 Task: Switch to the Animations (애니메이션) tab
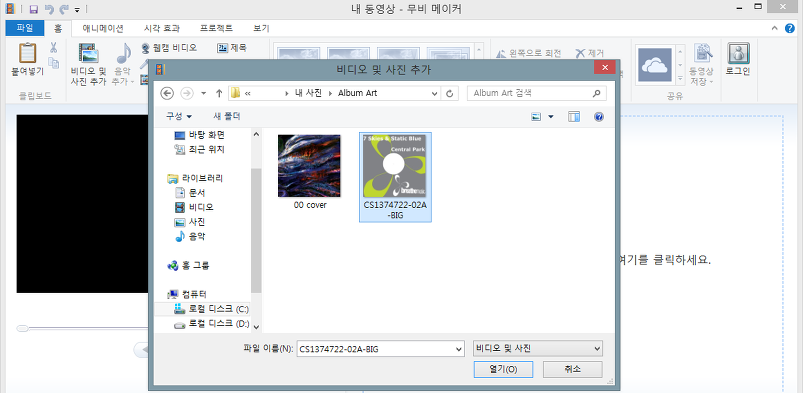[x=103, y=28]
